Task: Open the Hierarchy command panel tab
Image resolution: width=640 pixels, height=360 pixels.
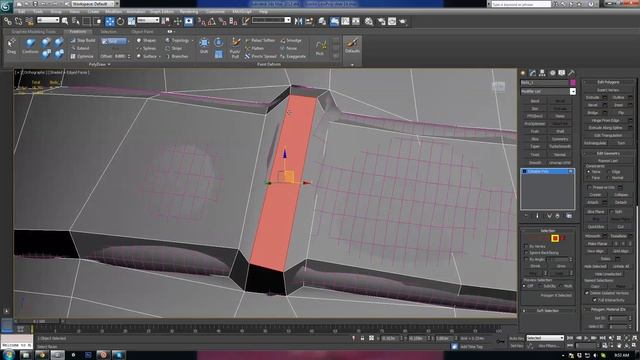Action: (542, 73)
